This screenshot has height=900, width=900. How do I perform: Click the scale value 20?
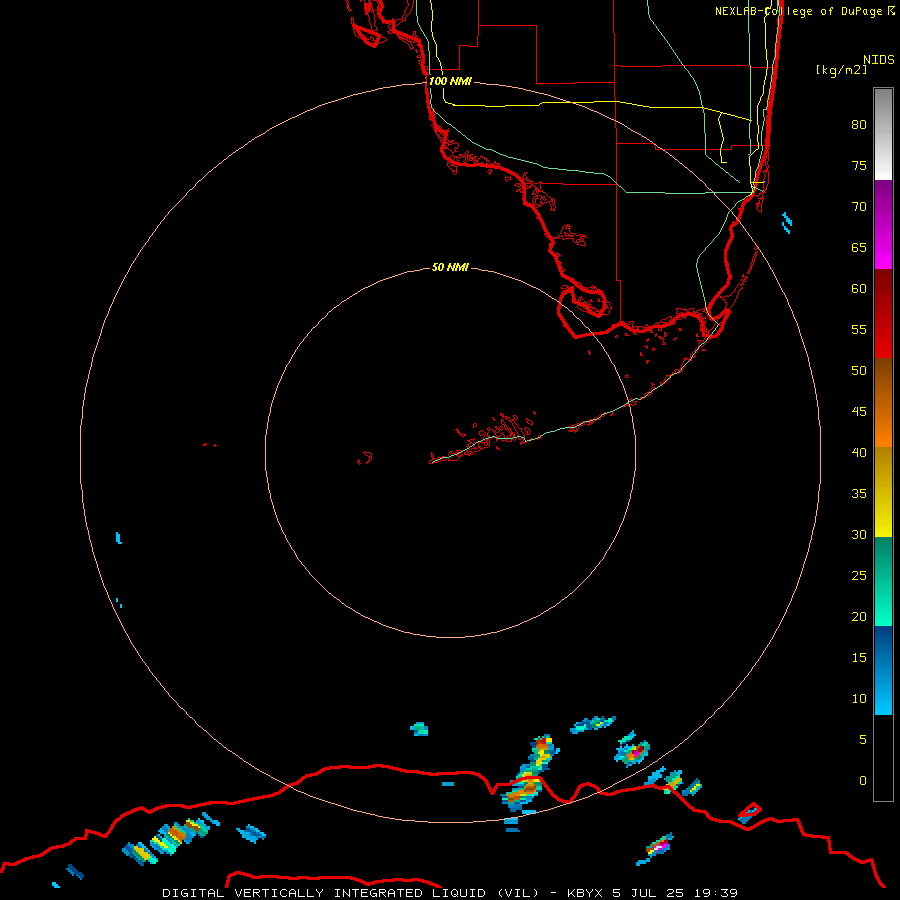click(x=859, y=616)
